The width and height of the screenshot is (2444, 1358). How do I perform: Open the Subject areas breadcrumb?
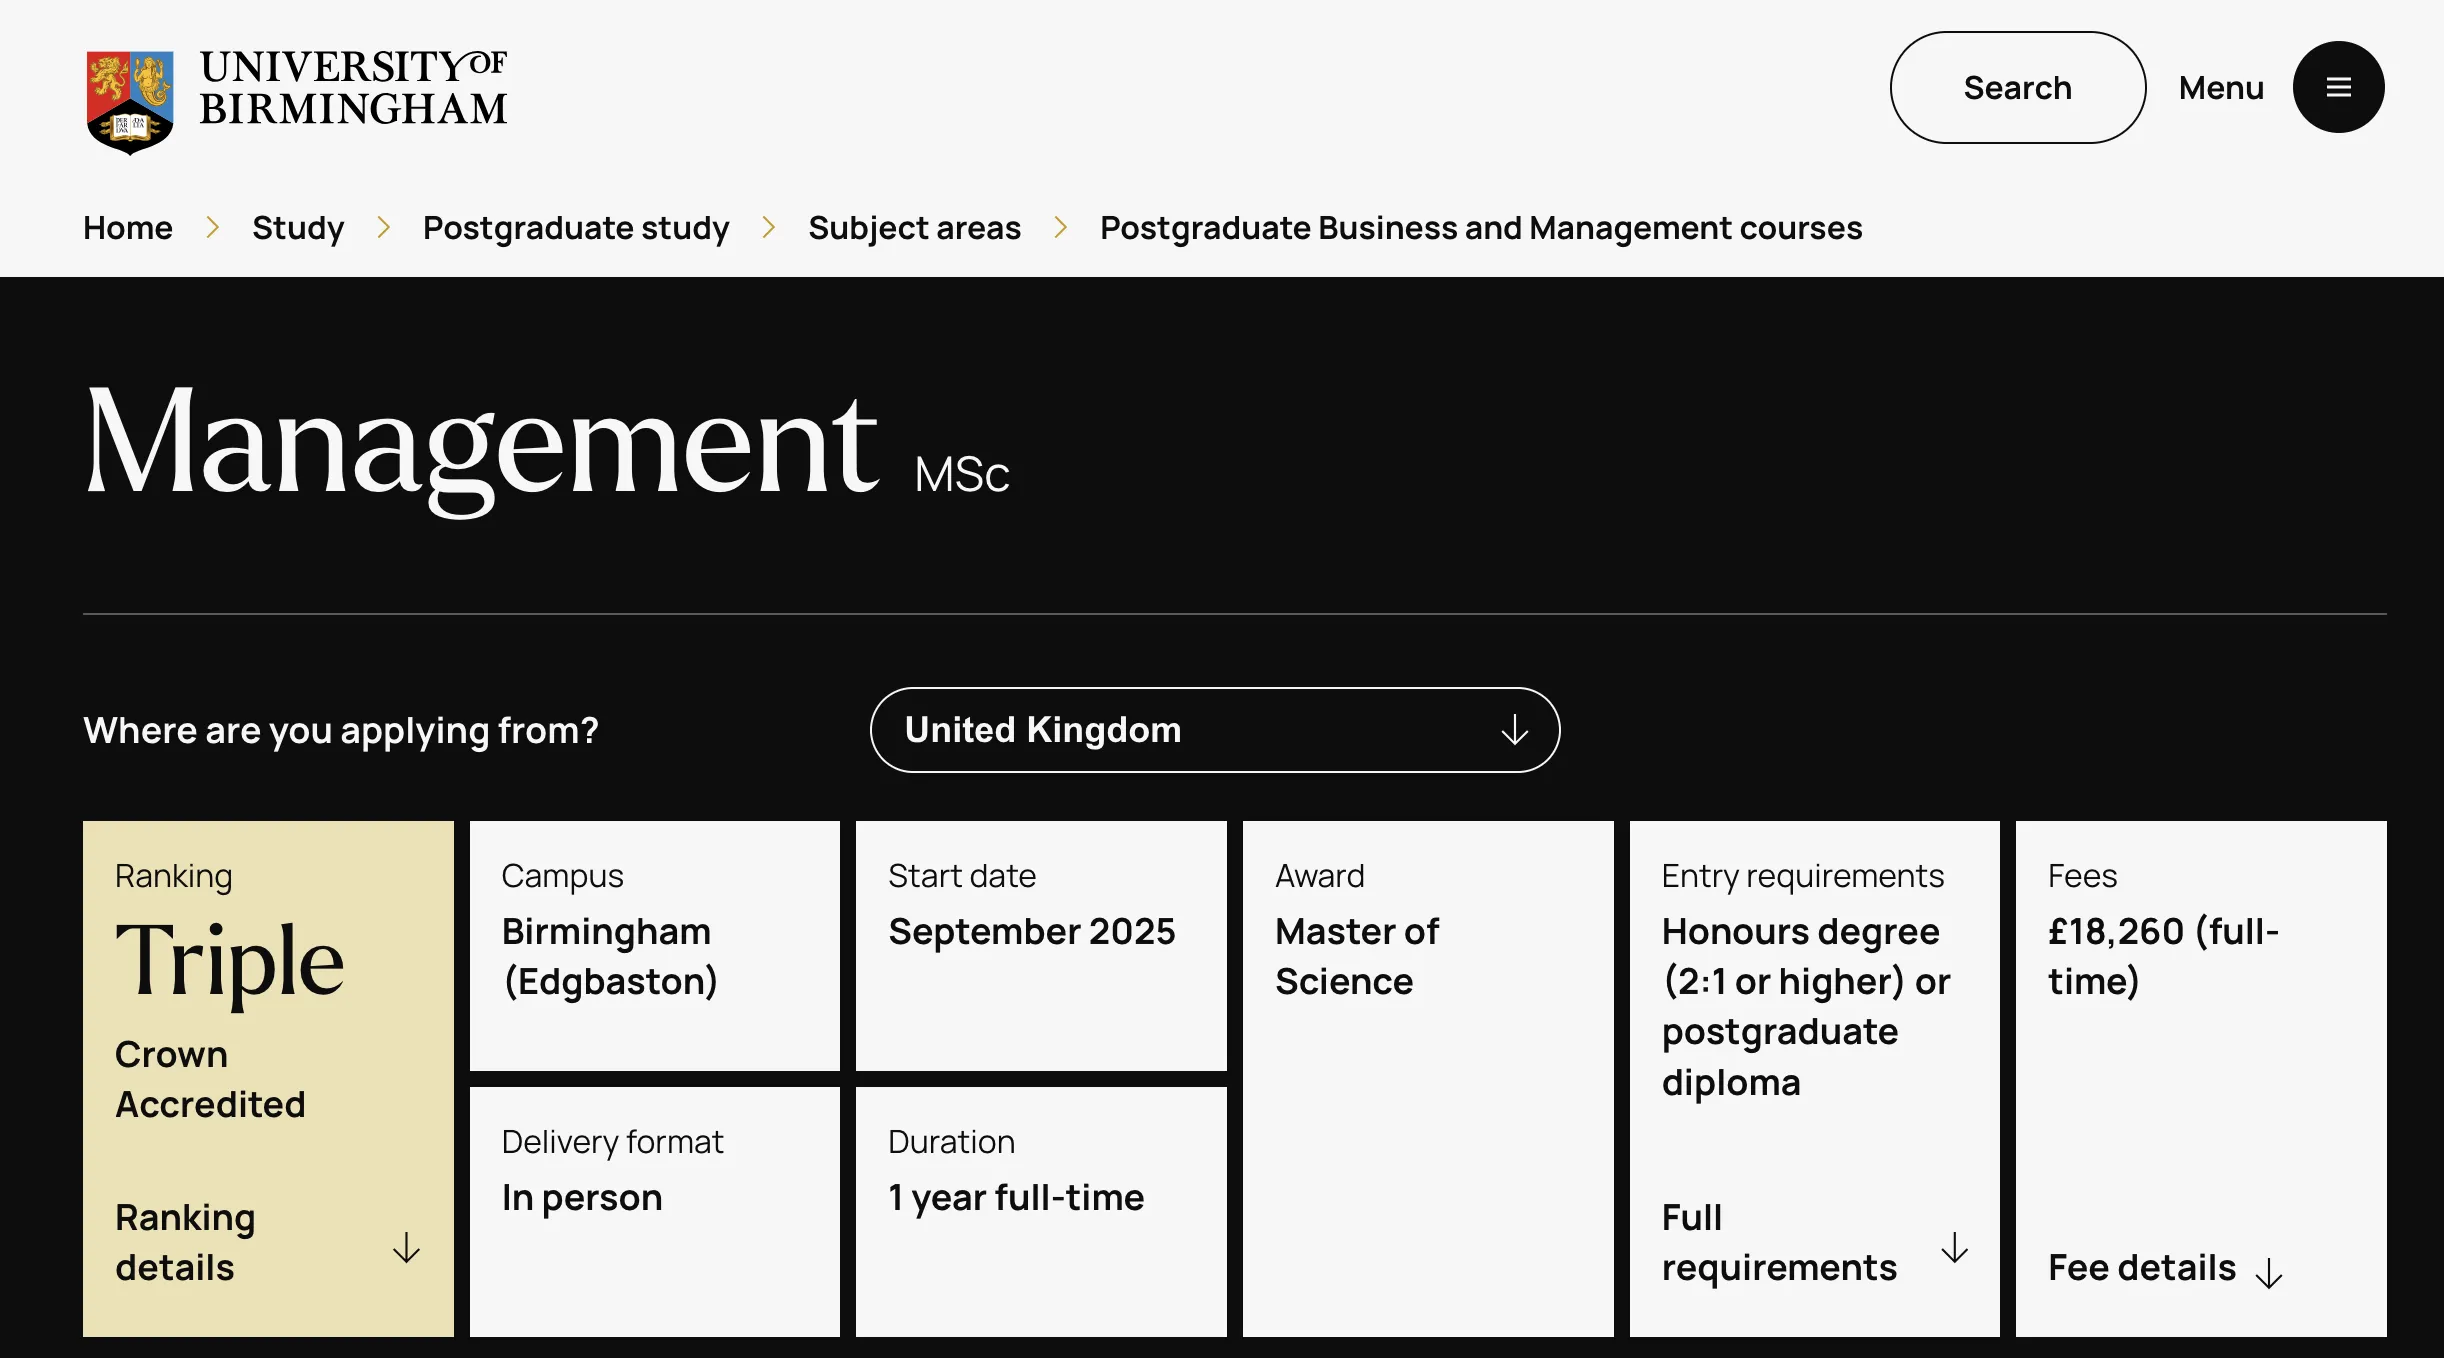[914, 228]
